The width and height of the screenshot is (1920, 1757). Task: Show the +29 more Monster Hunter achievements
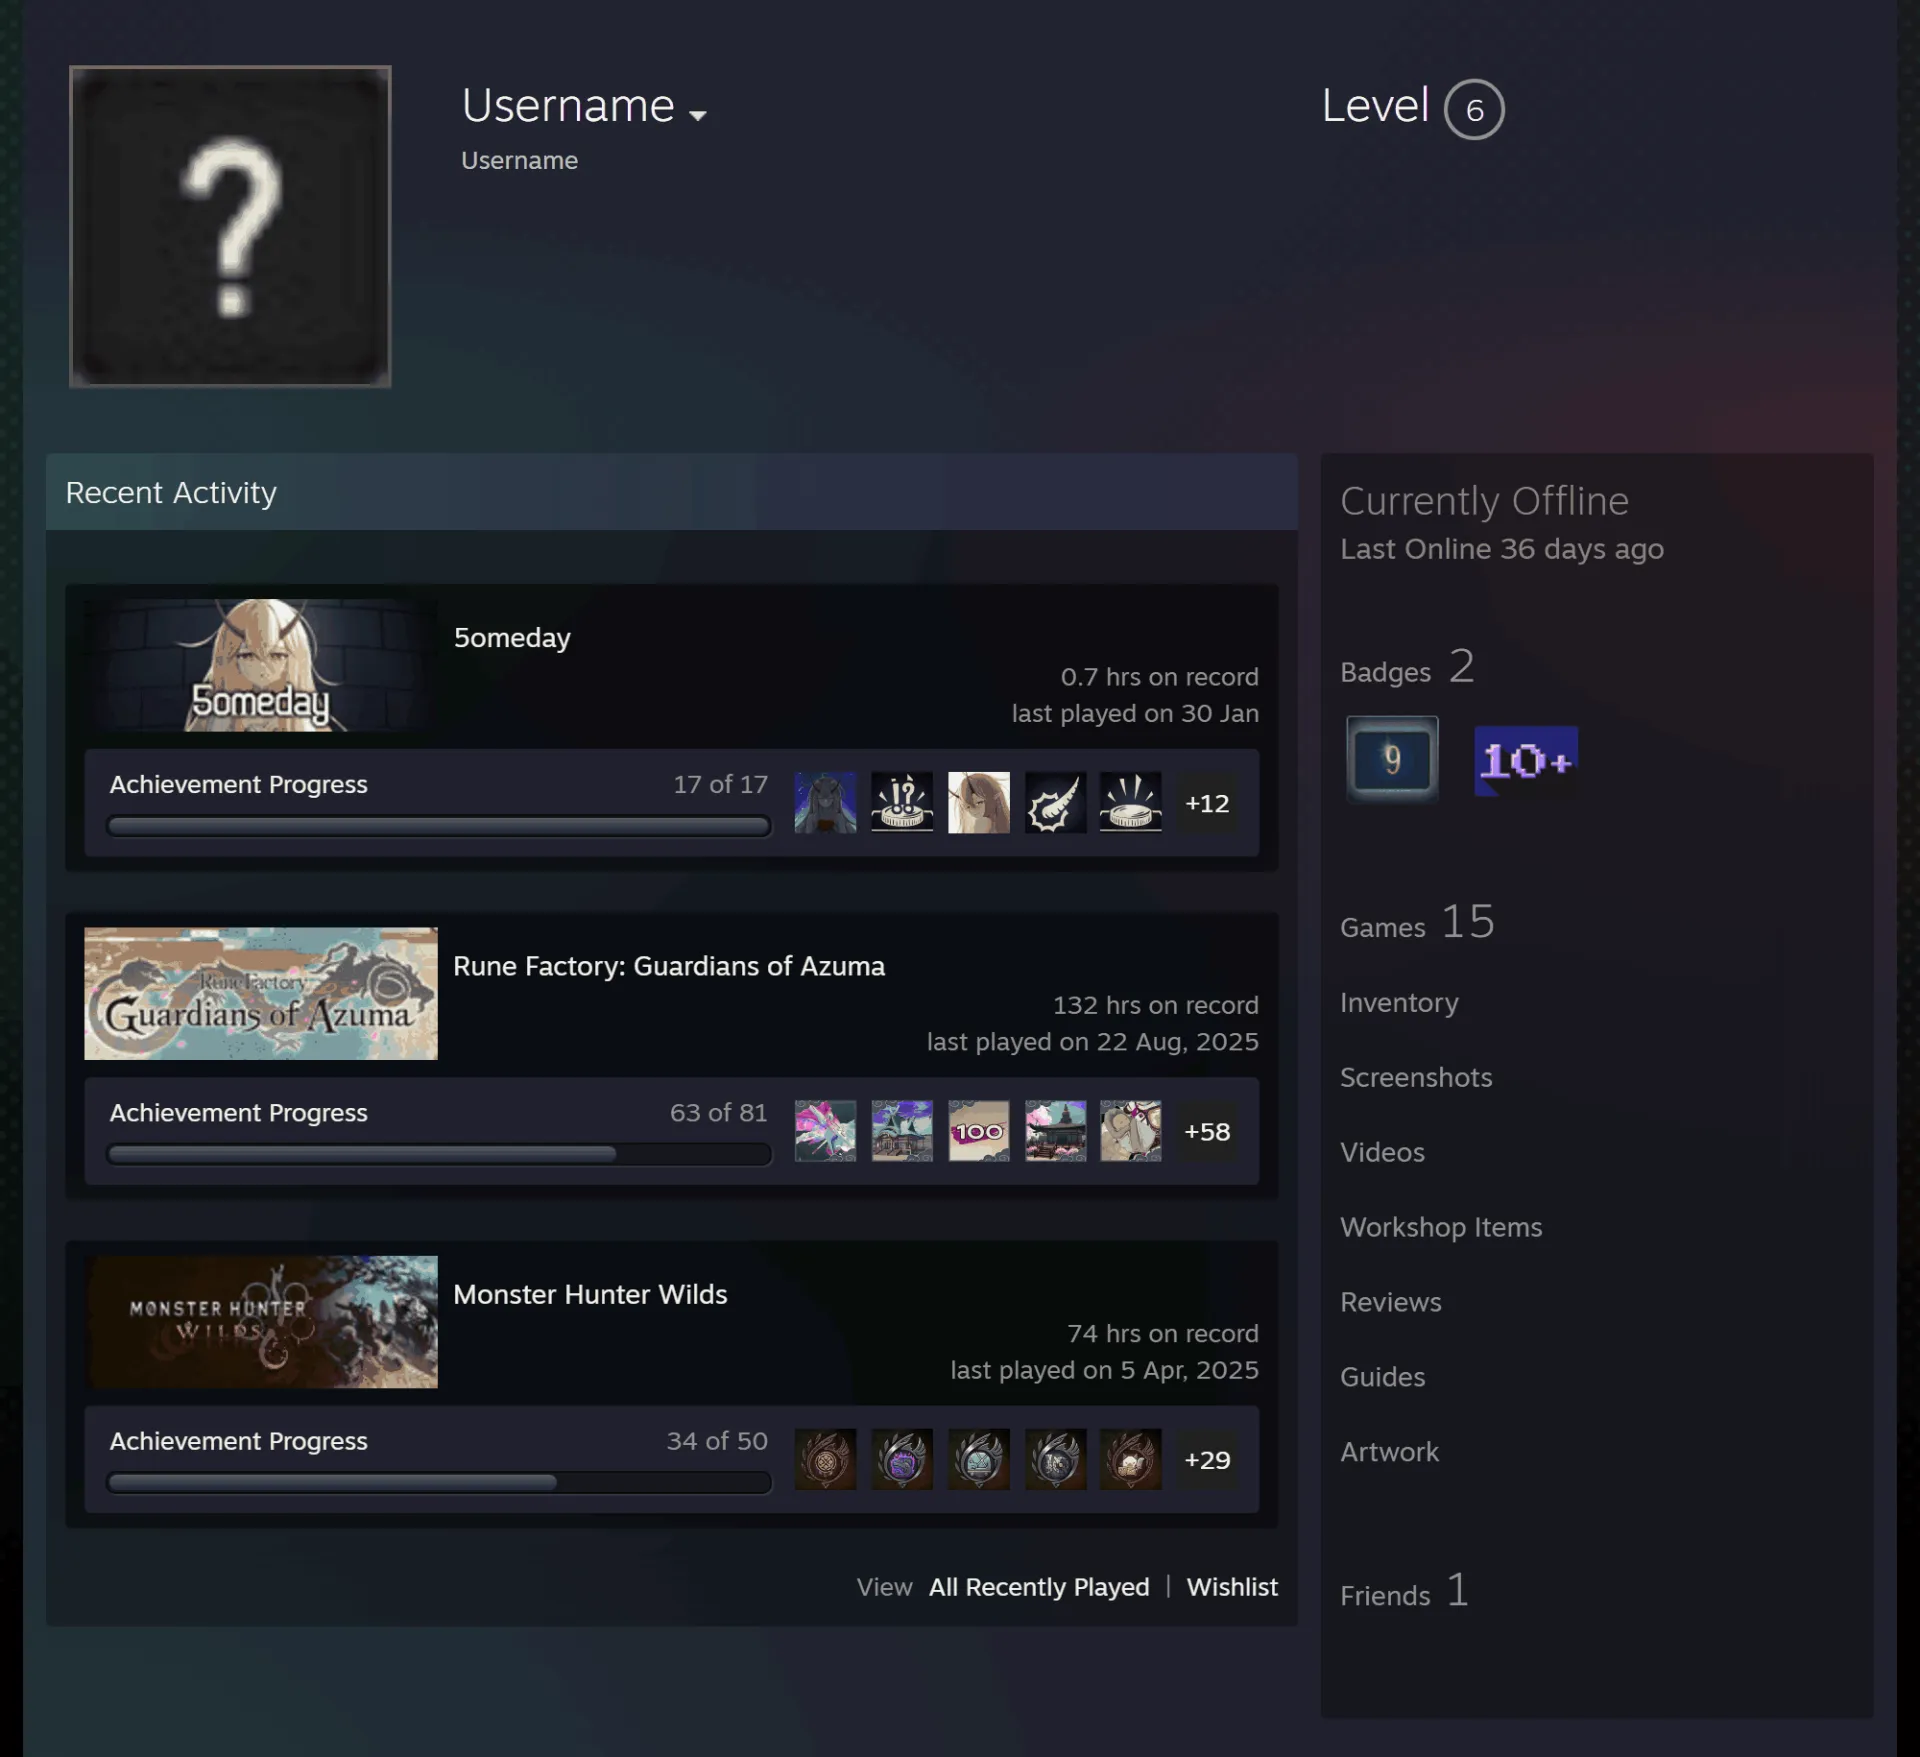tap(1207, 1459)
